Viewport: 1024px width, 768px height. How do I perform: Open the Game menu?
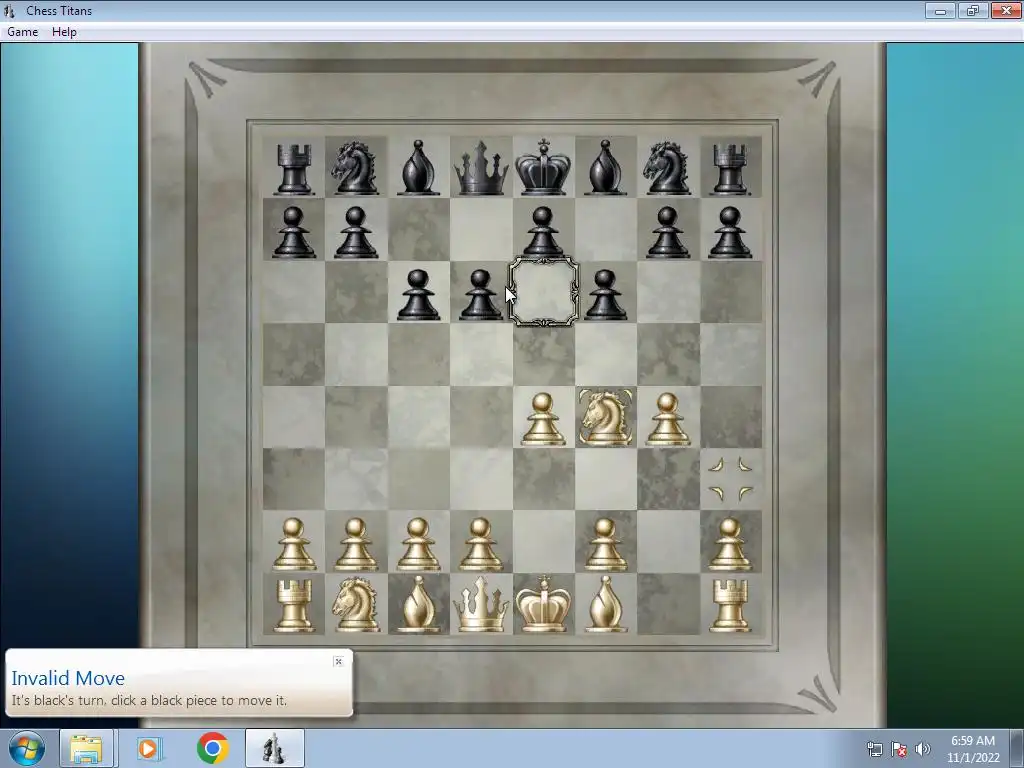coord(23,32)
